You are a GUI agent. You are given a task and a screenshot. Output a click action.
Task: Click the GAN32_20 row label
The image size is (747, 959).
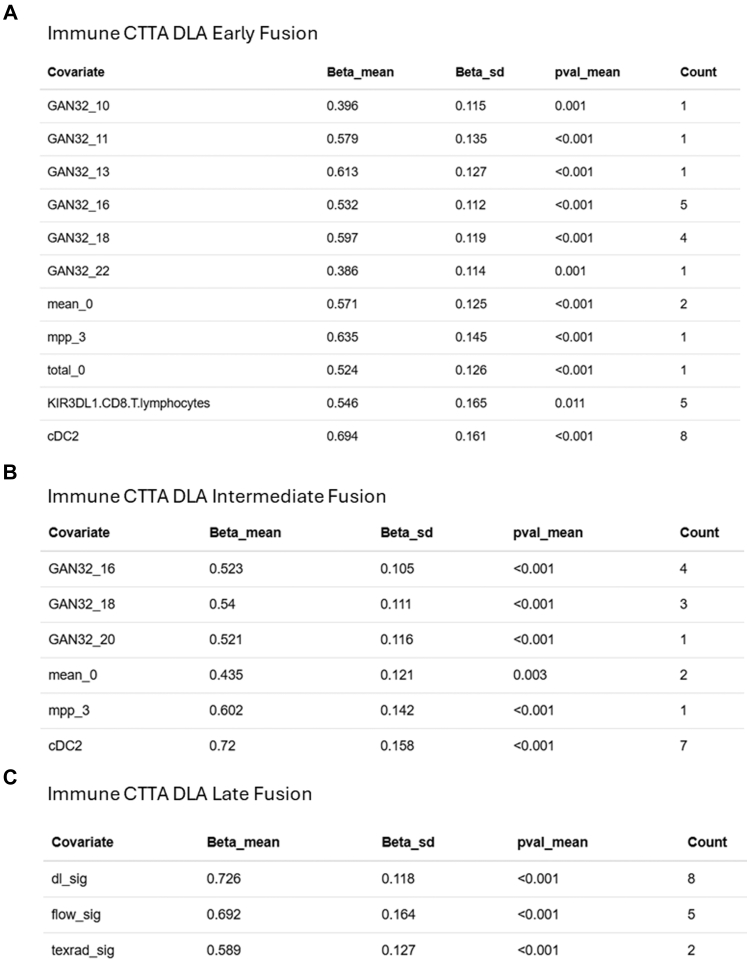[x=82, y=639]
